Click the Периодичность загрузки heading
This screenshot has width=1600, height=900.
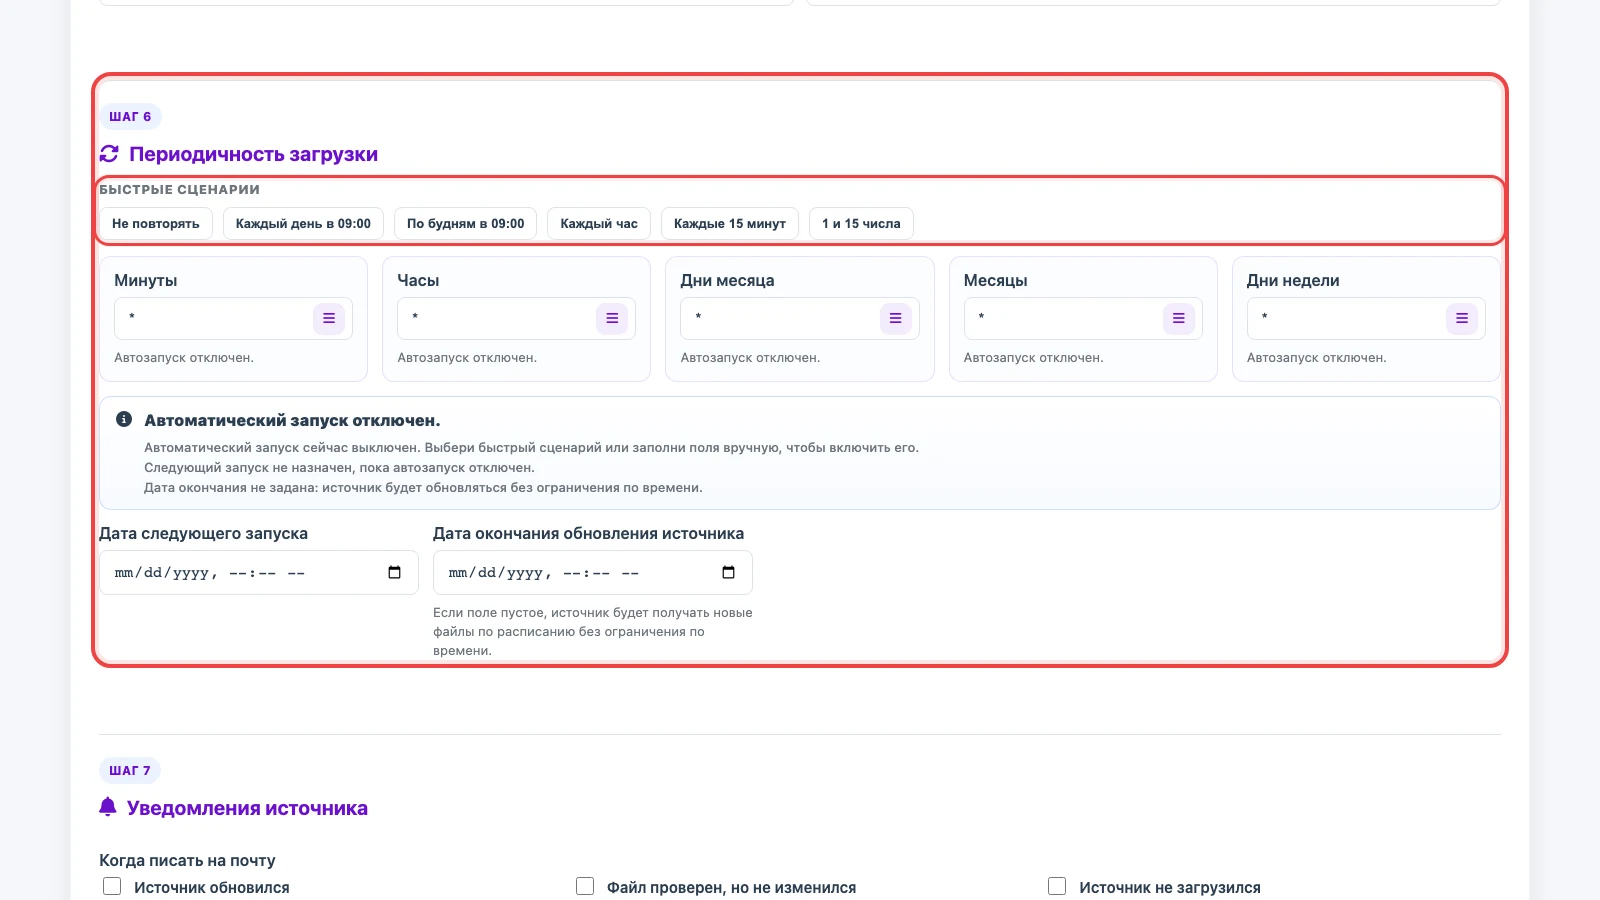click(x=253, y=154)
